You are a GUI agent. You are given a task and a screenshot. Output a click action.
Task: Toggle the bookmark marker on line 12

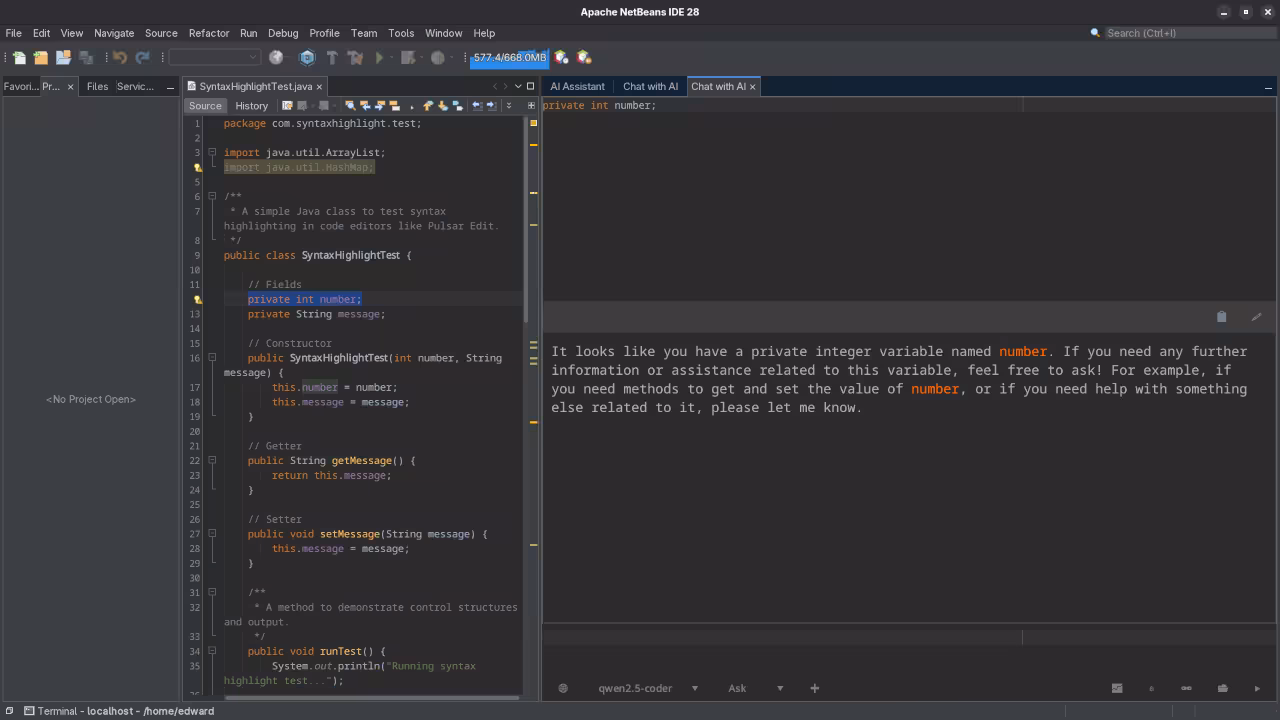(x=198, y=299)
